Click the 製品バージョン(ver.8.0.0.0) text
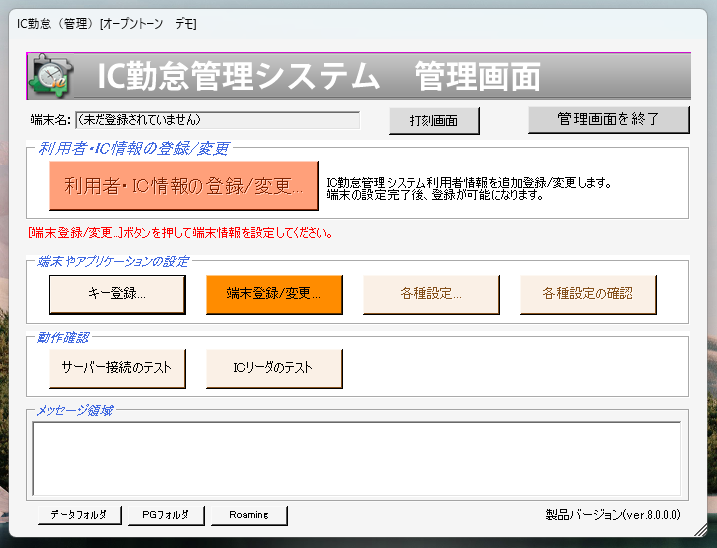Viewport: 717px width, 548px height. [613, 515]
